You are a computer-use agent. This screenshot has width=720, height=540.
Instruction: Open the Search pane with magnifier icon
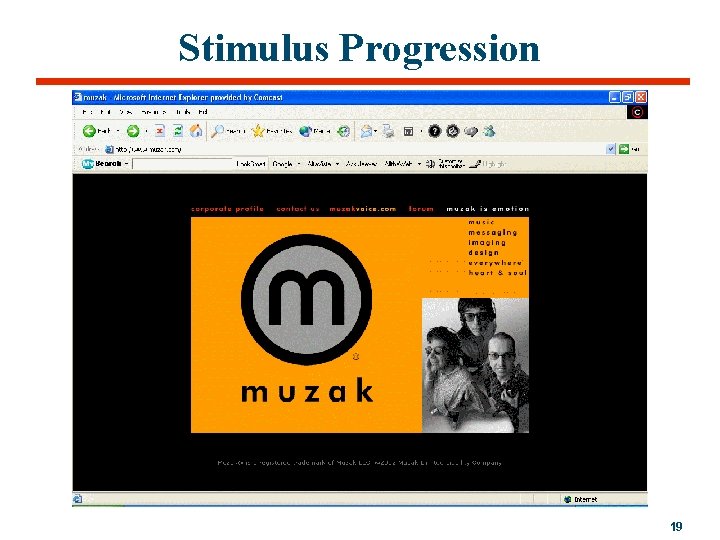(x=217, y=131)
